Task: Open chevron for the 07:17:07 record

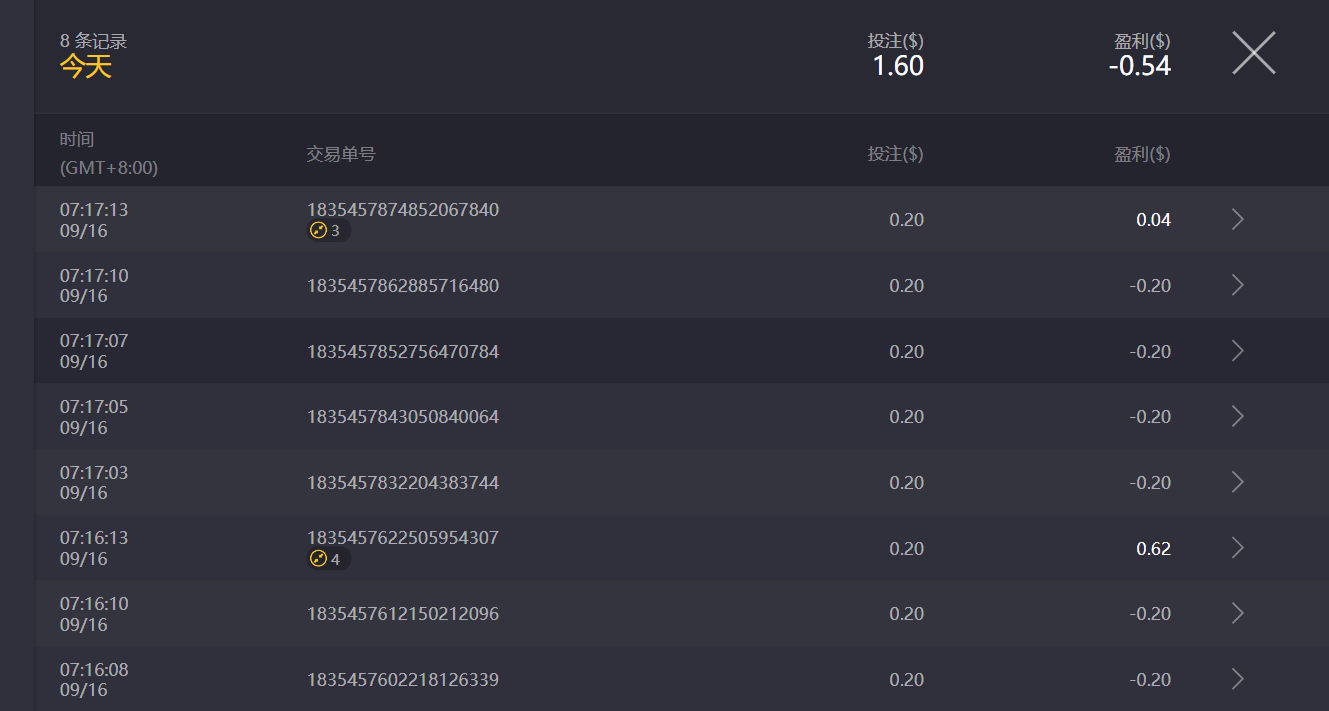Action: [1237, 351]
